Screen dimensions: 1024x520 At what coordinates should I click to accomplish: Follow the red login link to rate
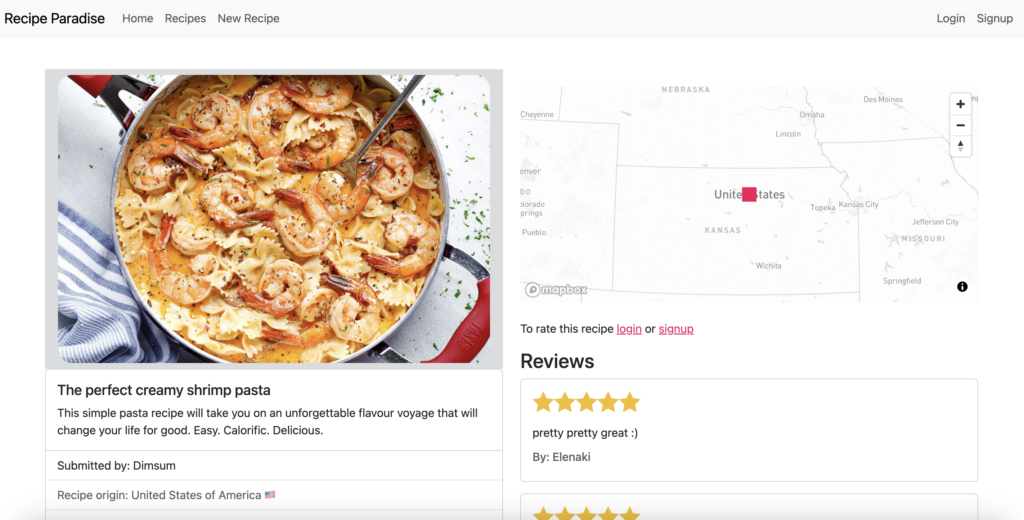(629, 329)
